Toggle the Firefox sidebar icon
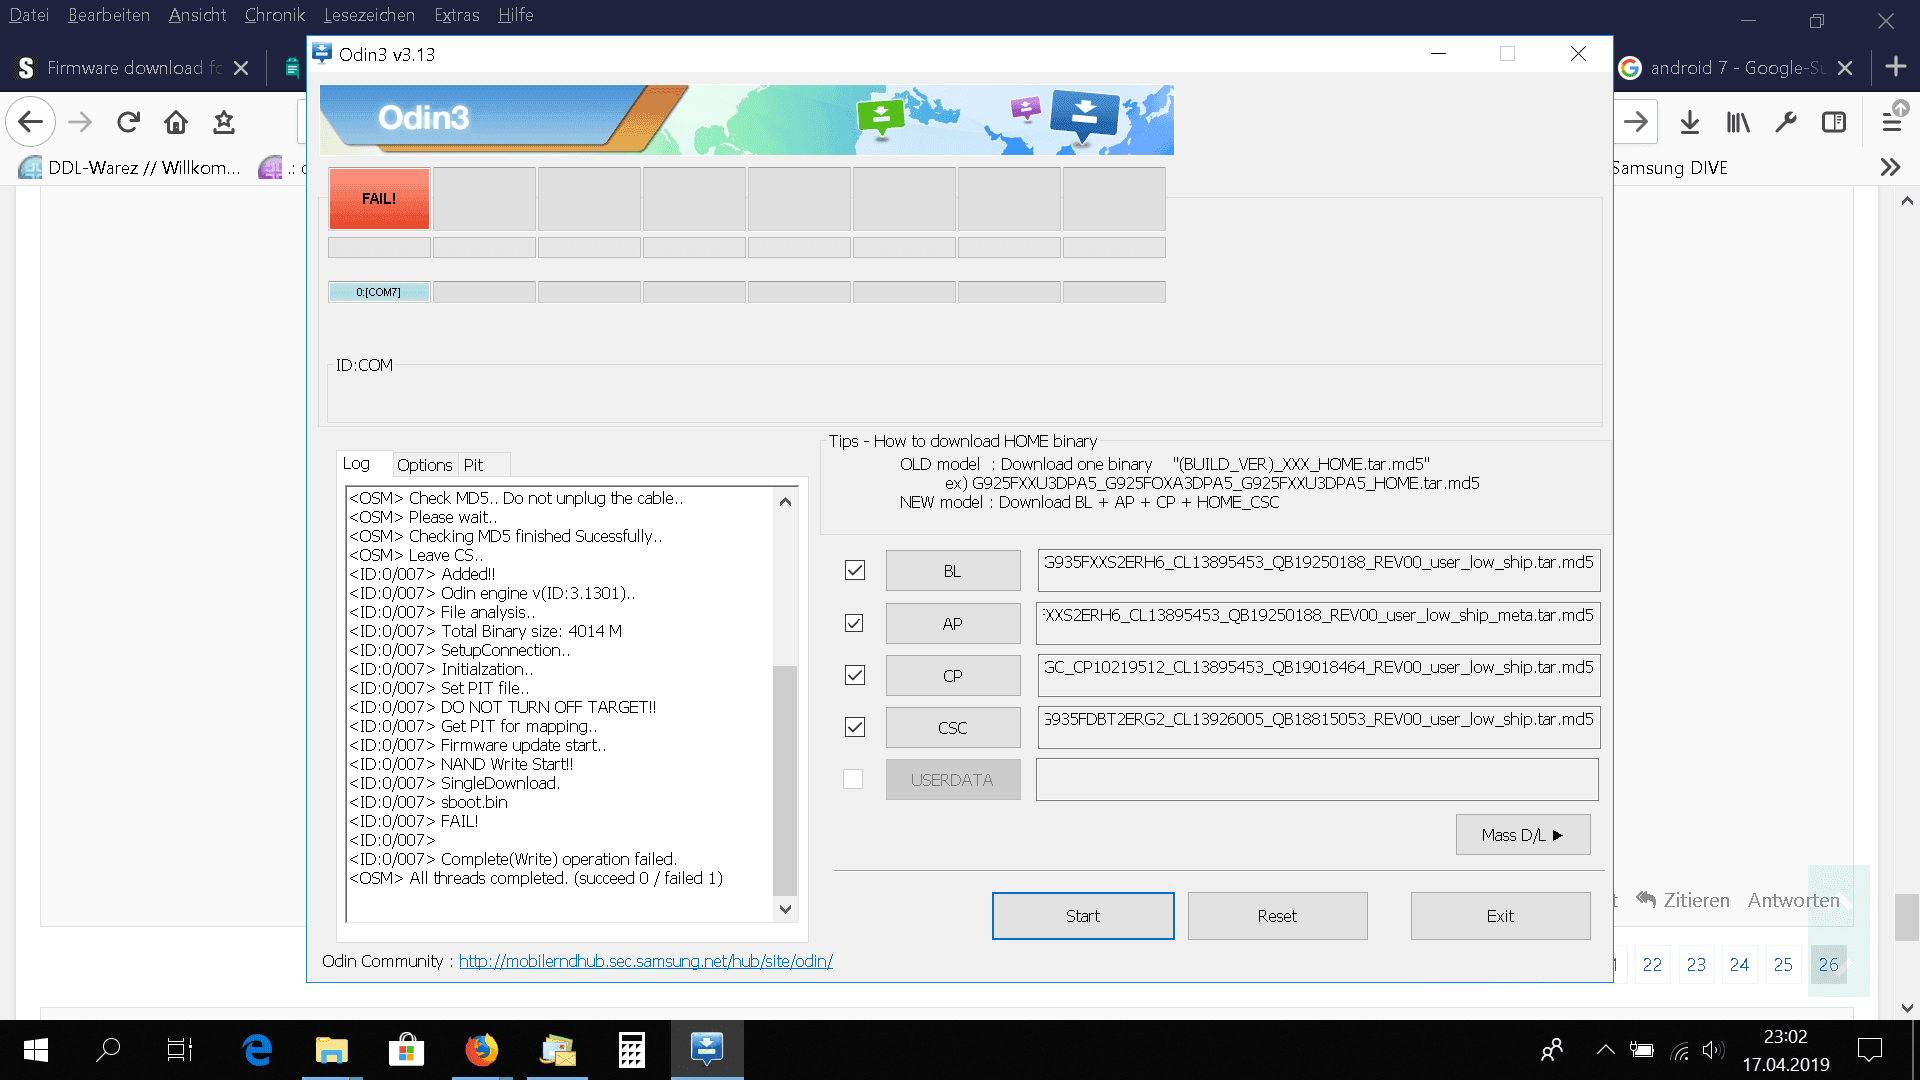Viewport: 1920px width, 1080px height. (x=1834, y=122)
